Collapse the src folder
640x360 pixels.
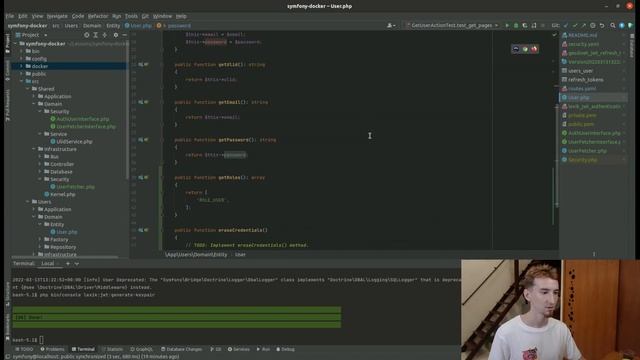coord(21,81)
